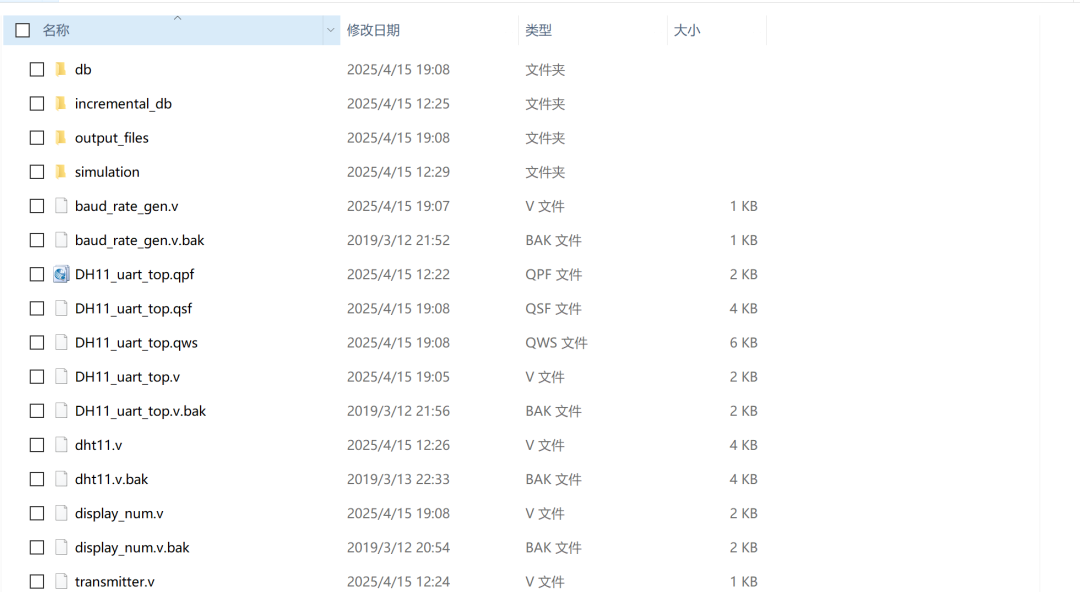The image size is (1080, 592).
Task: Click the db folder icon
Action: pyautogui.click(x=61, y=69)
